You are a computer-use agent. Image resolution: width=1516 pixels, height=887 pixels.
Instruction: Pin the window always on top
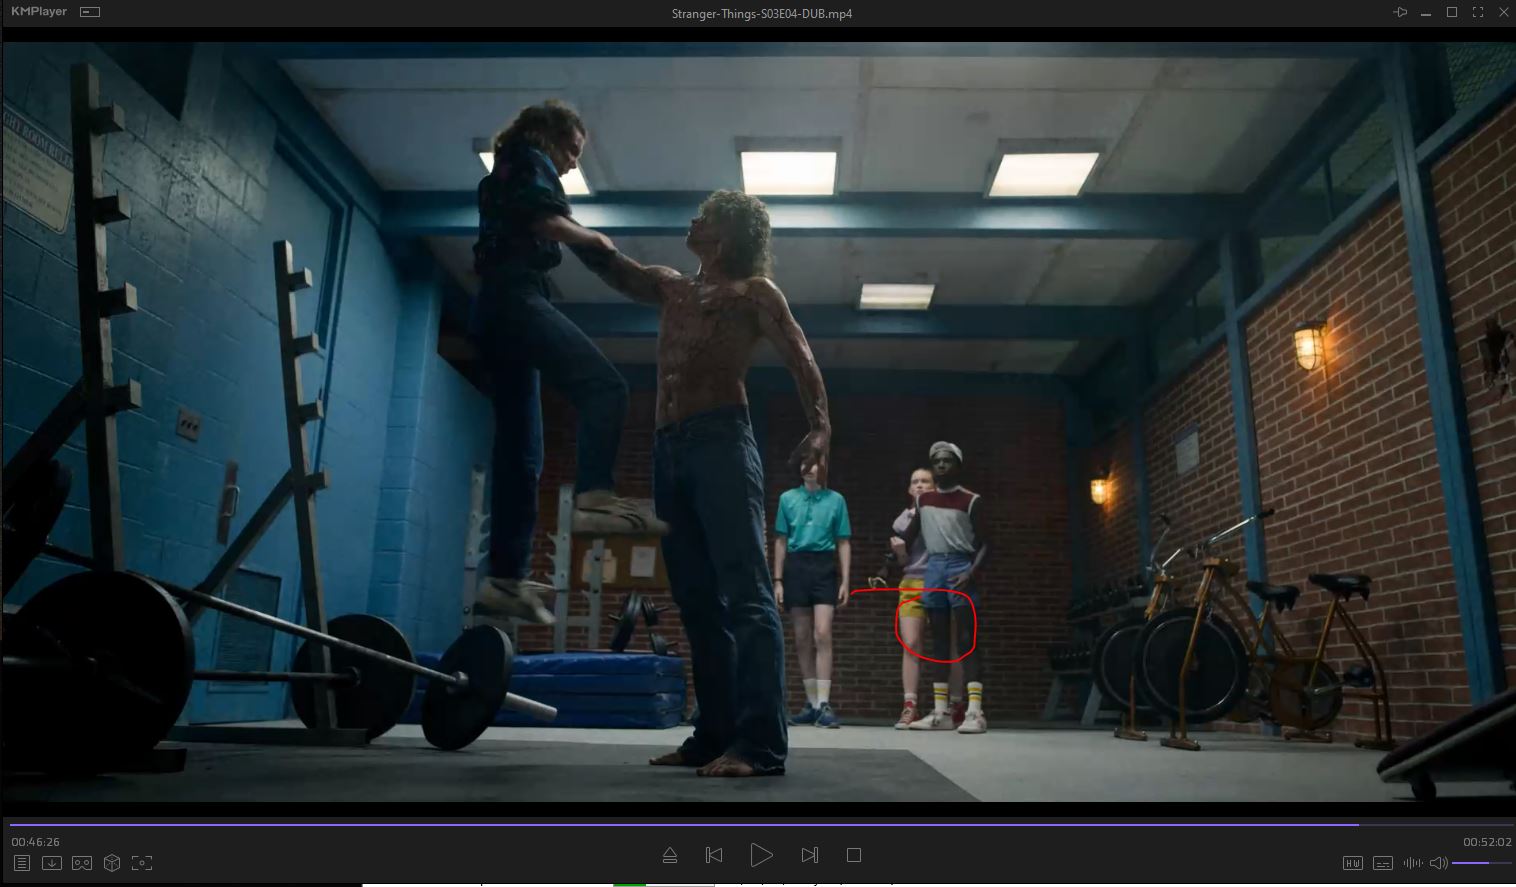pos(1400,12)
